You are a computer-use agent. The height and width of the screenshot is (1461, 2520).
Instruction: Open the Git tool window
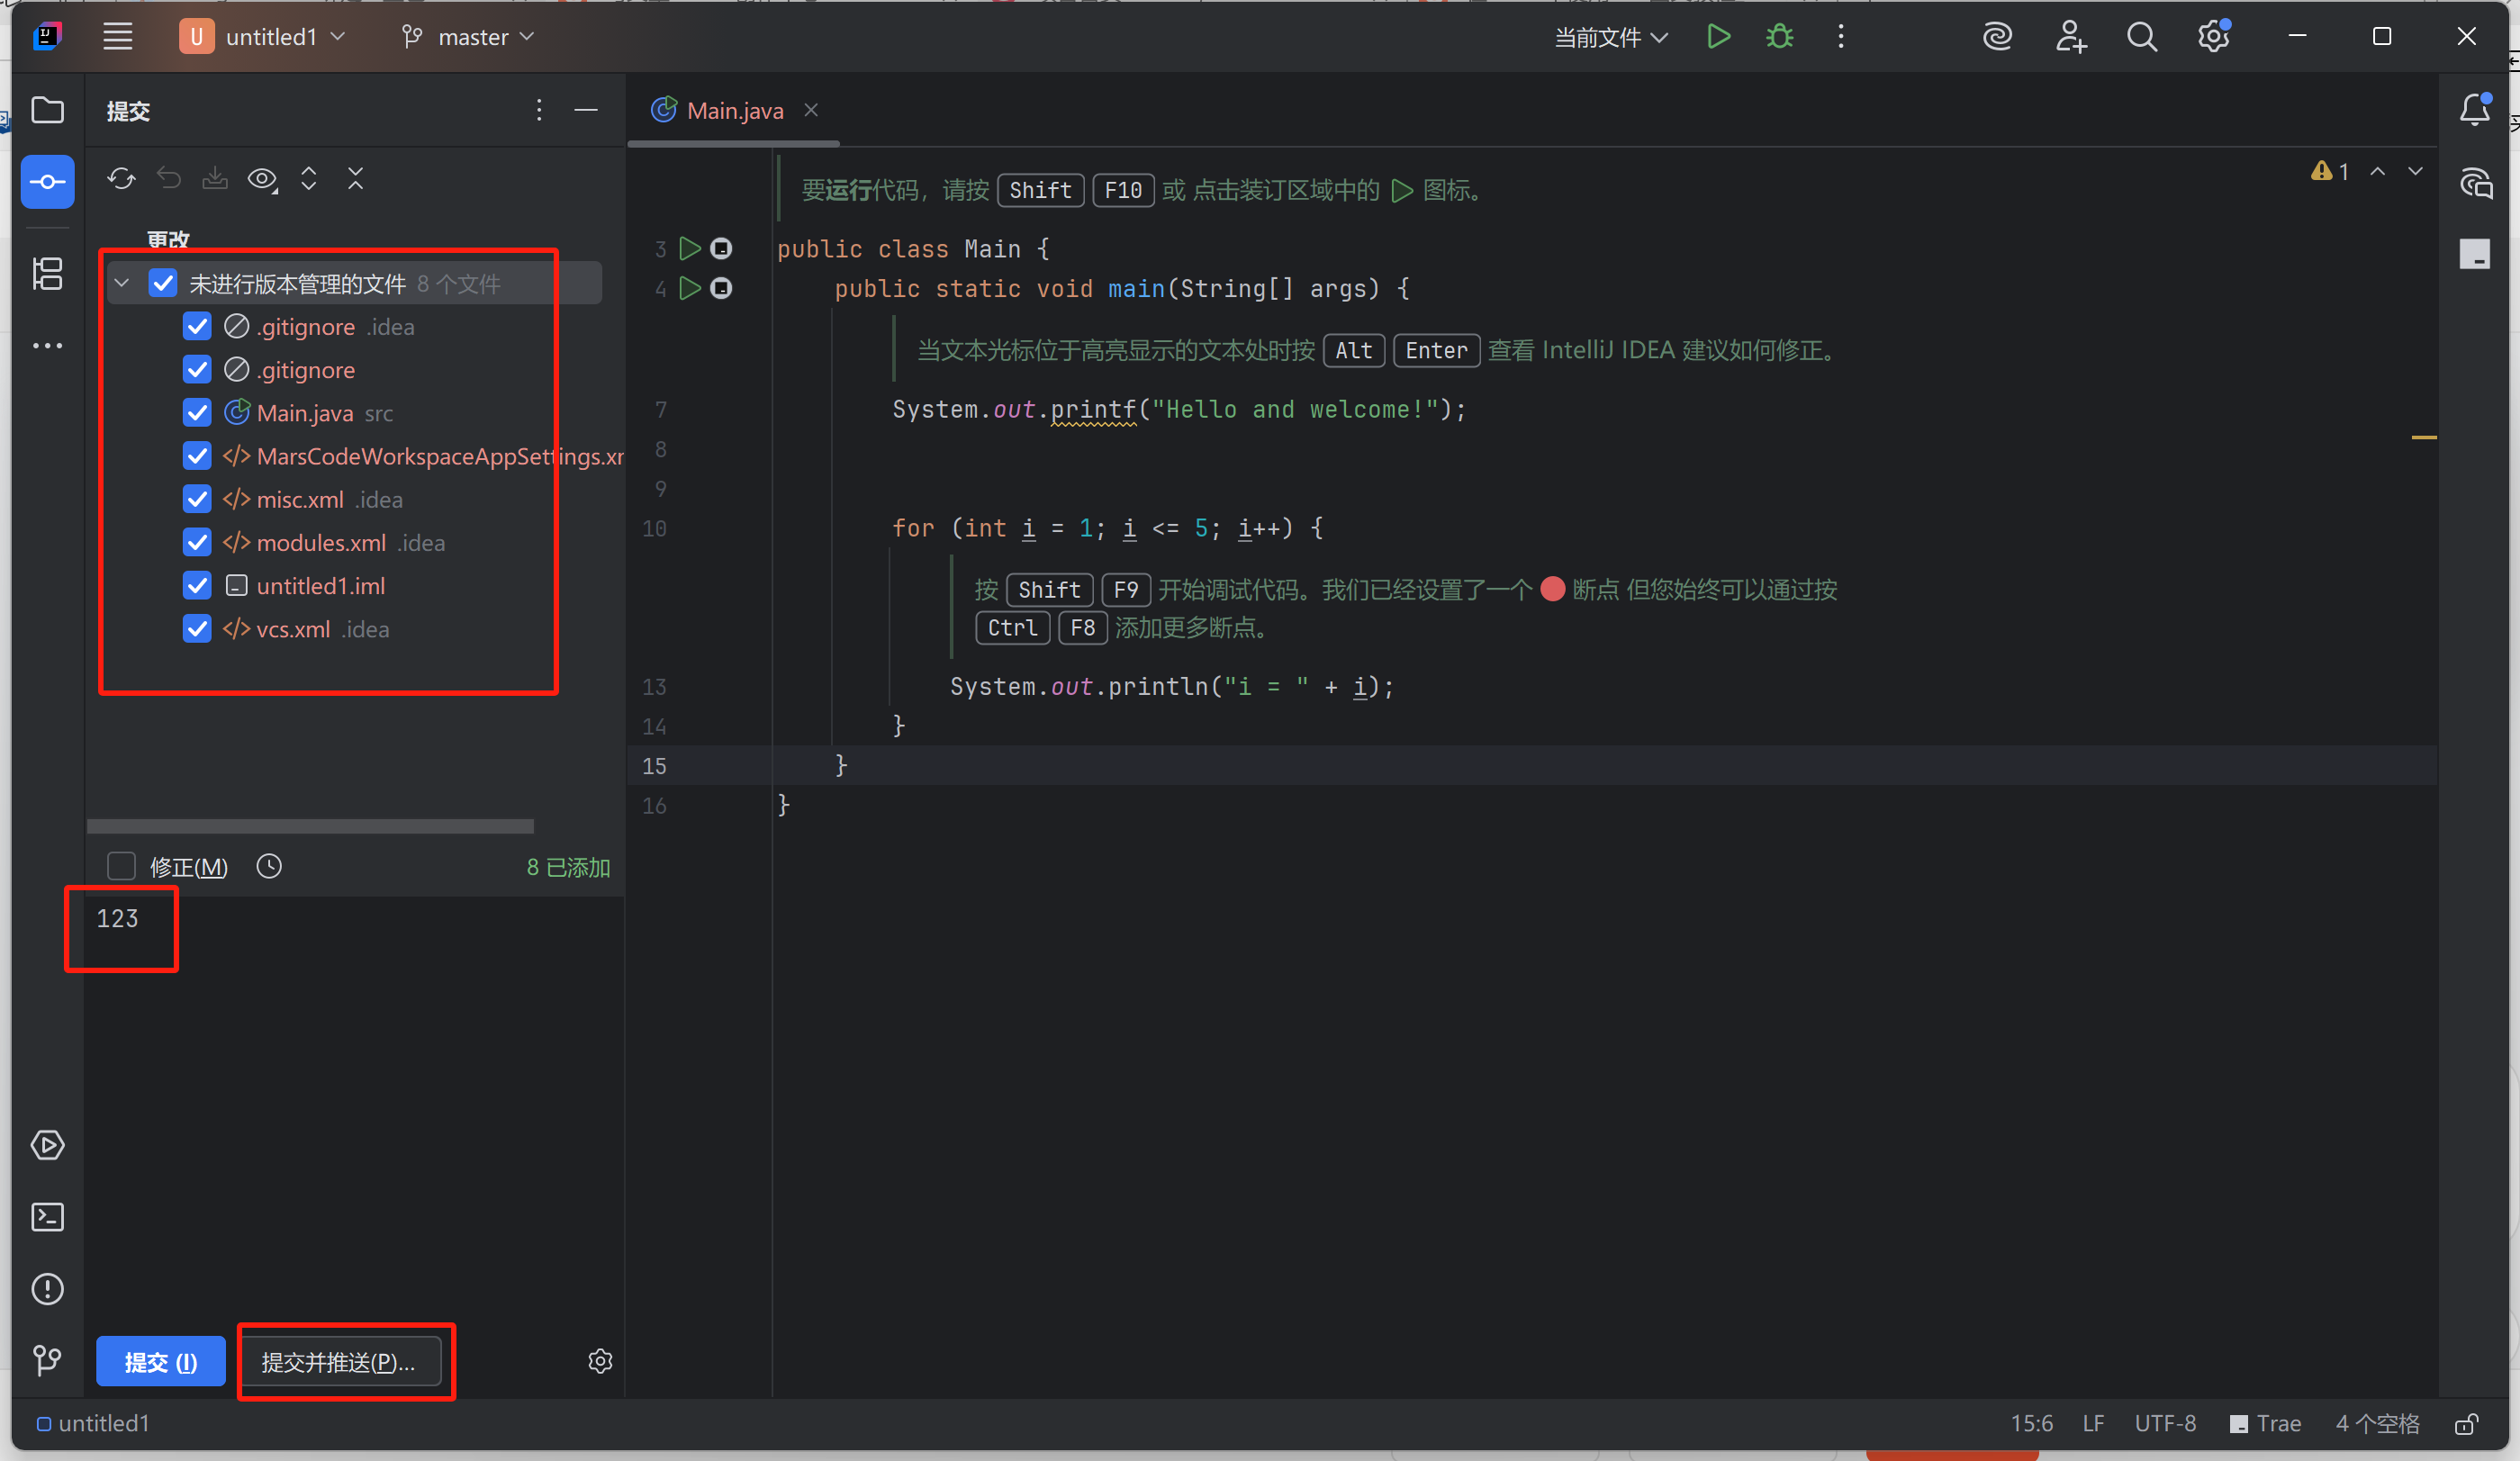(x=47, y=1360)
